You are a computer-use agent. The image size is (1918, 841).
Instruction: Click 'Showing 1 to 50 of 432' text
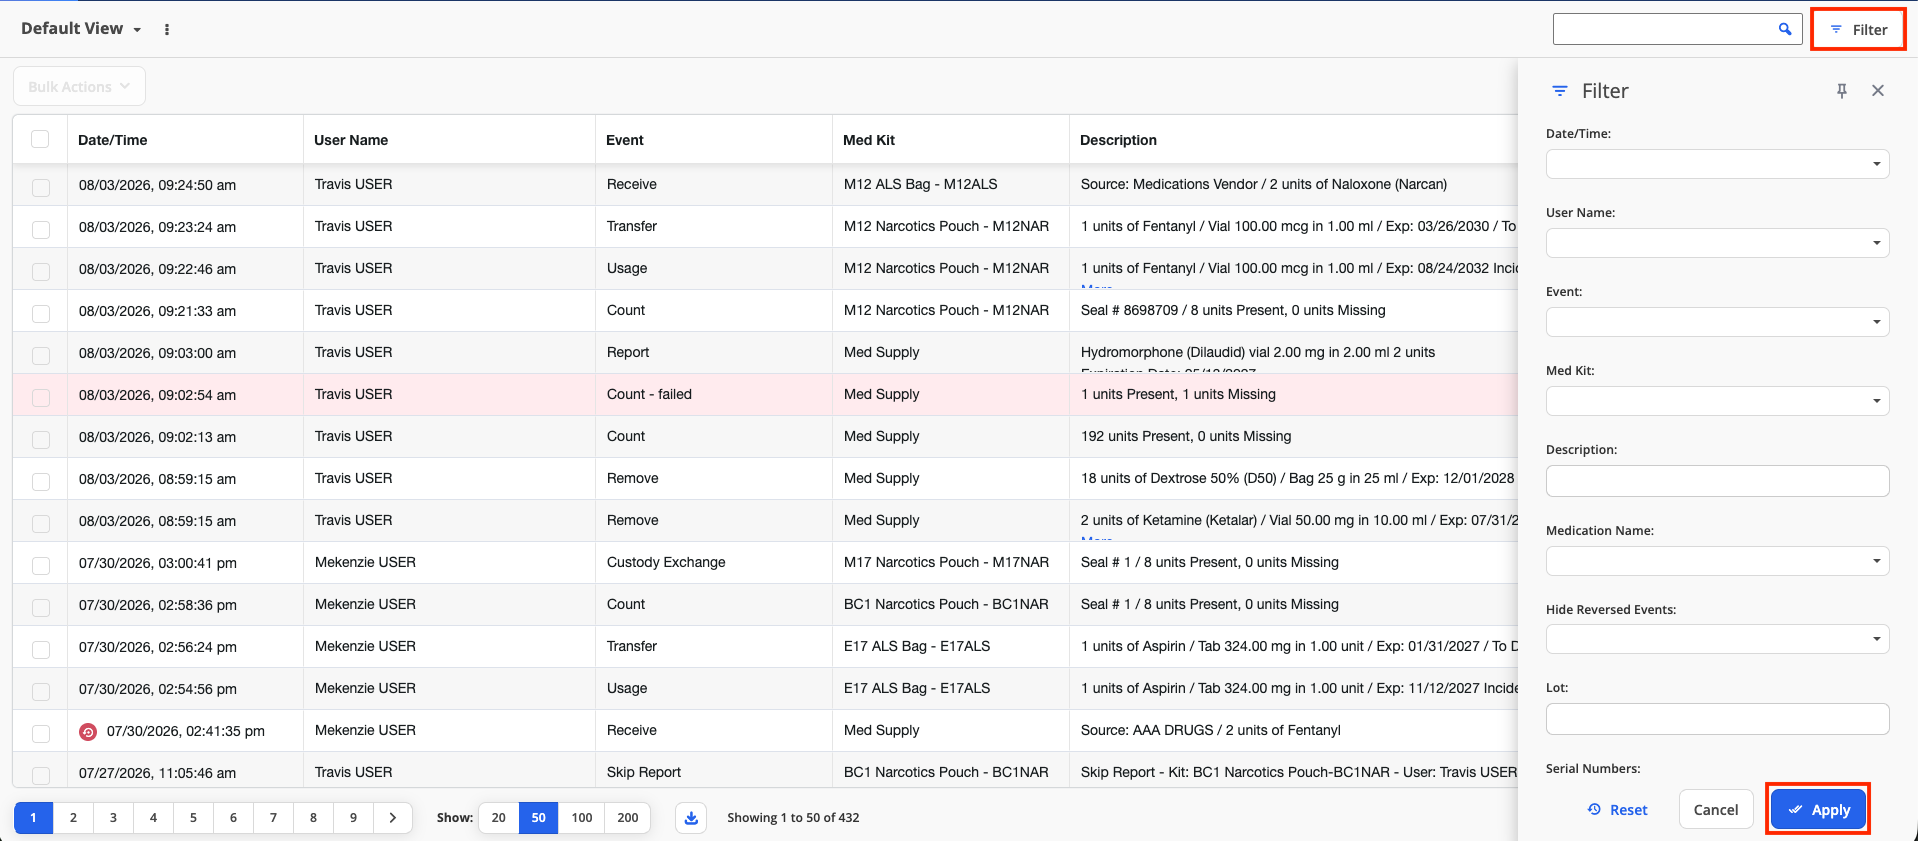click(793, 818)
